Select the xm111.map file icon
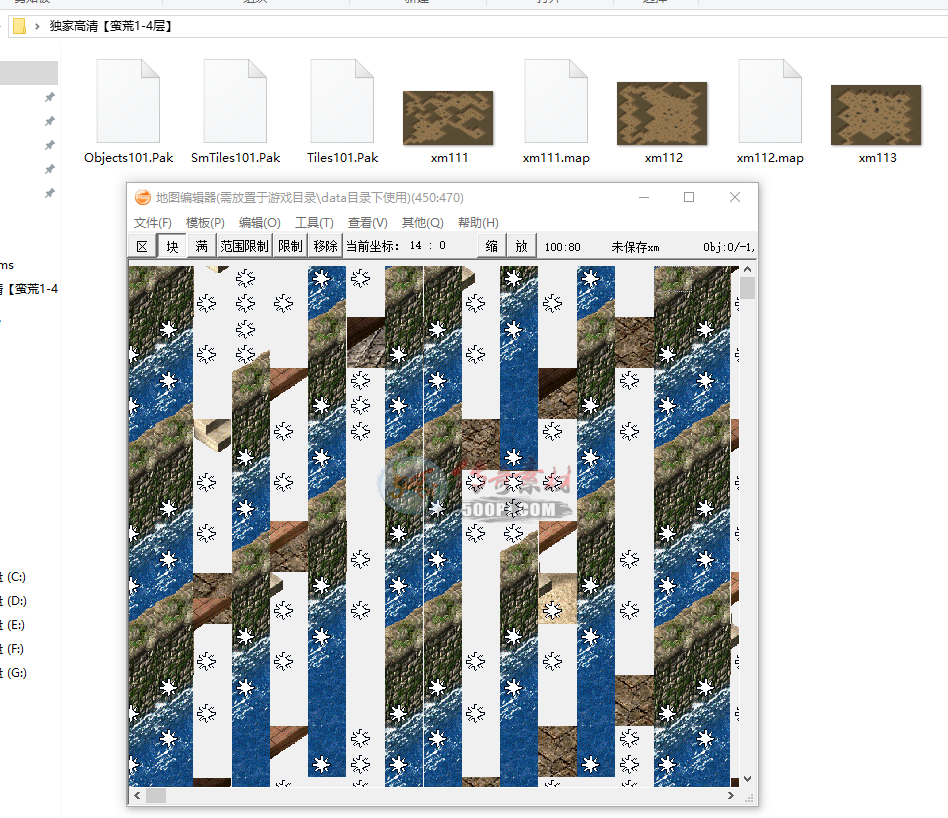This screenshot has height=818, width=948. coord(556,101)
